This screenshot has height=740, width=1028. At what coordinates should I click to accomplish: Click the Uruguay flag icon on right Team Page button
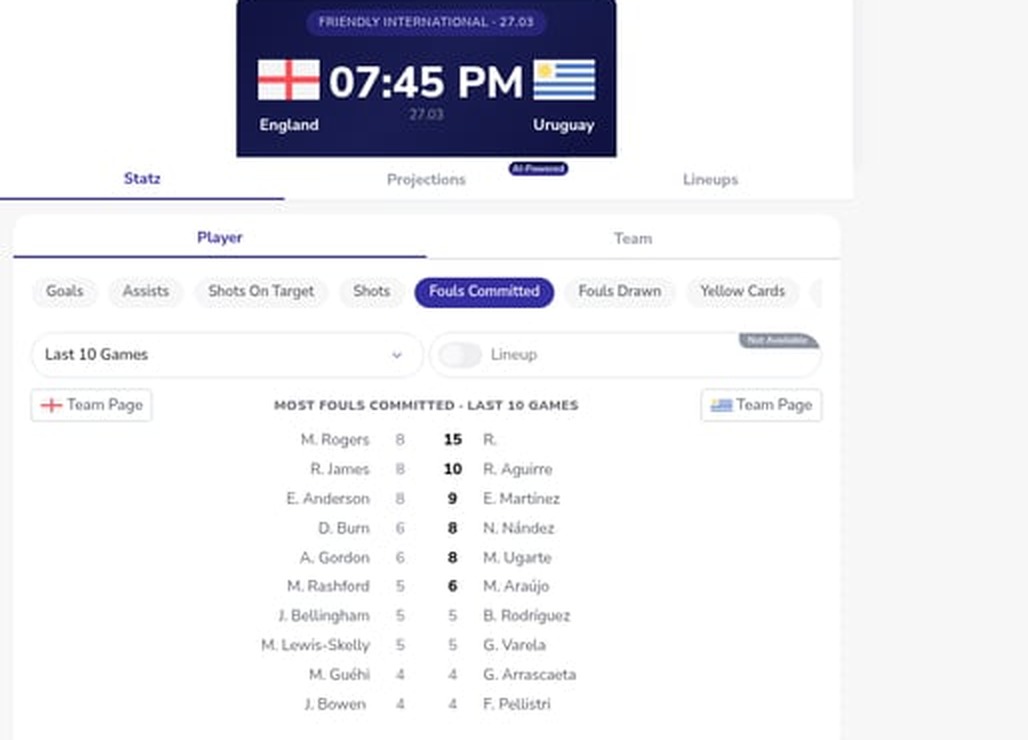coord(723,405)
